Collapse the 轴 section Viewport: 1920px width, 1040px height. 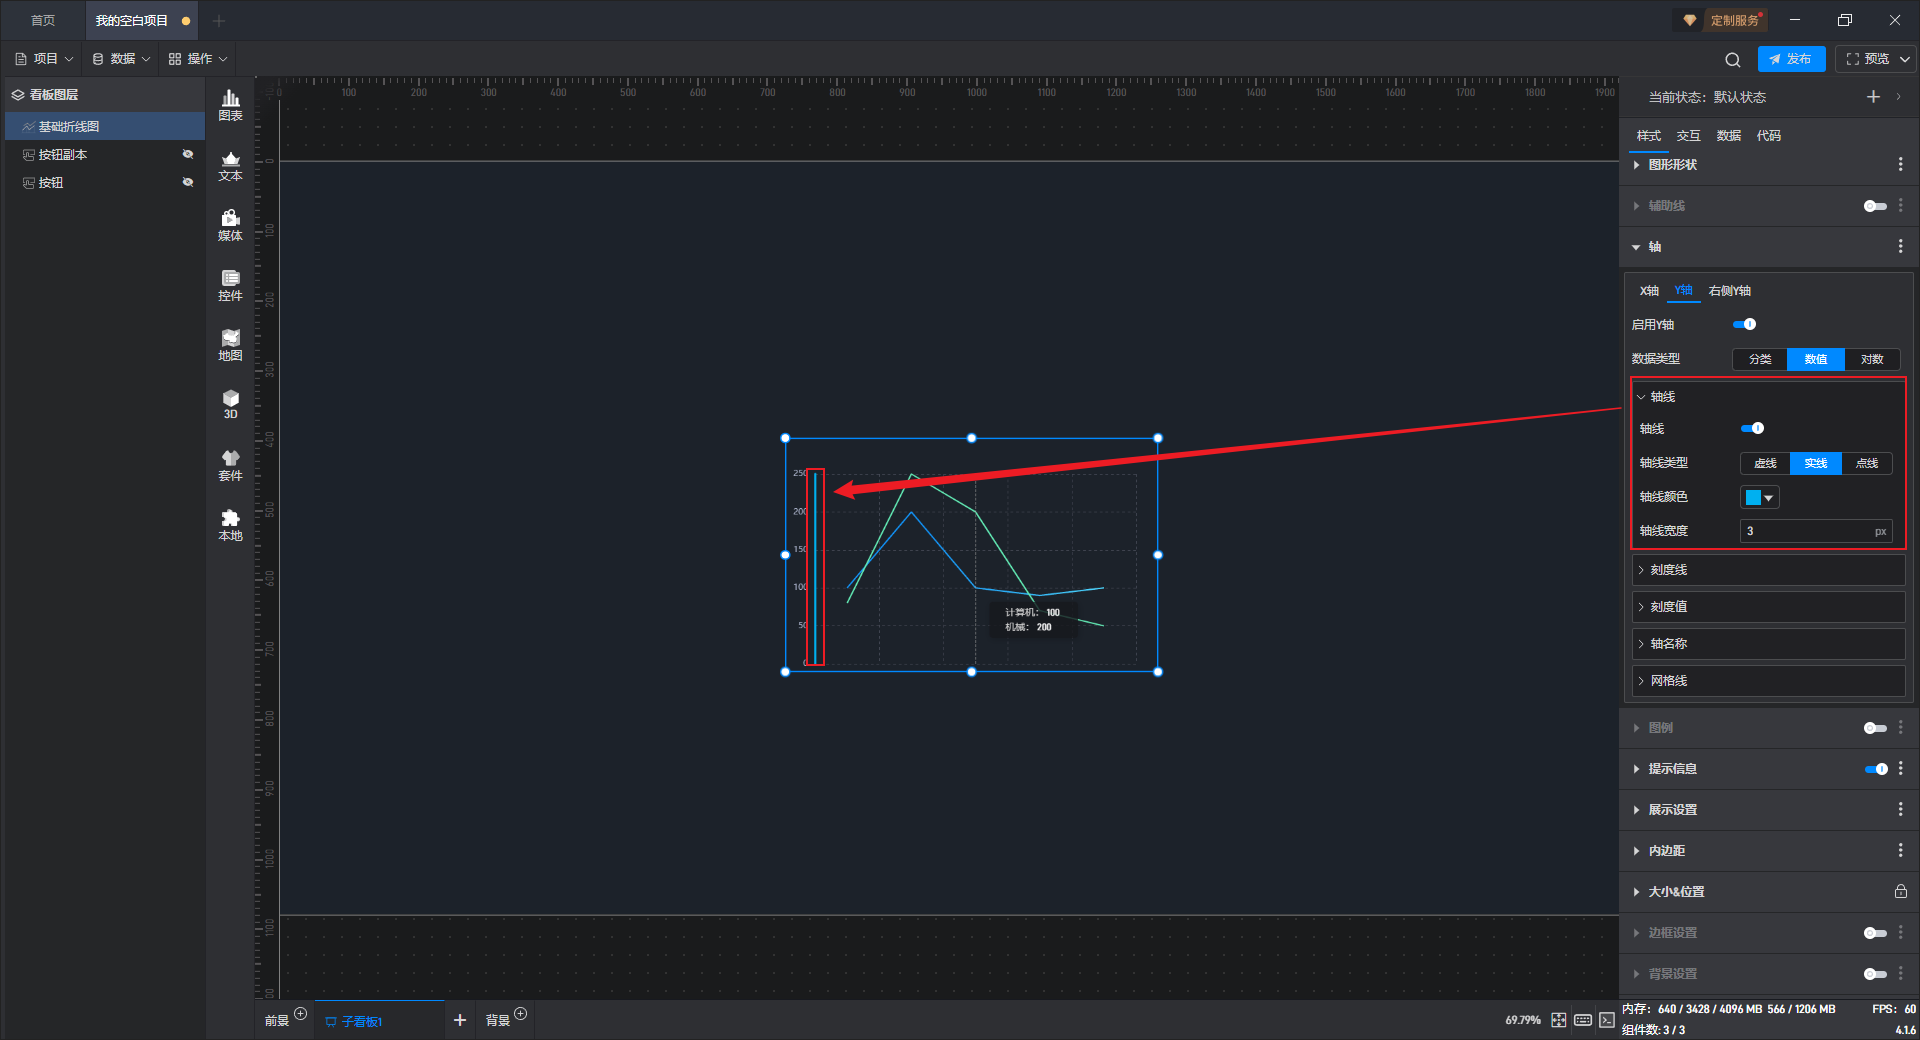tap(1636, 247)
